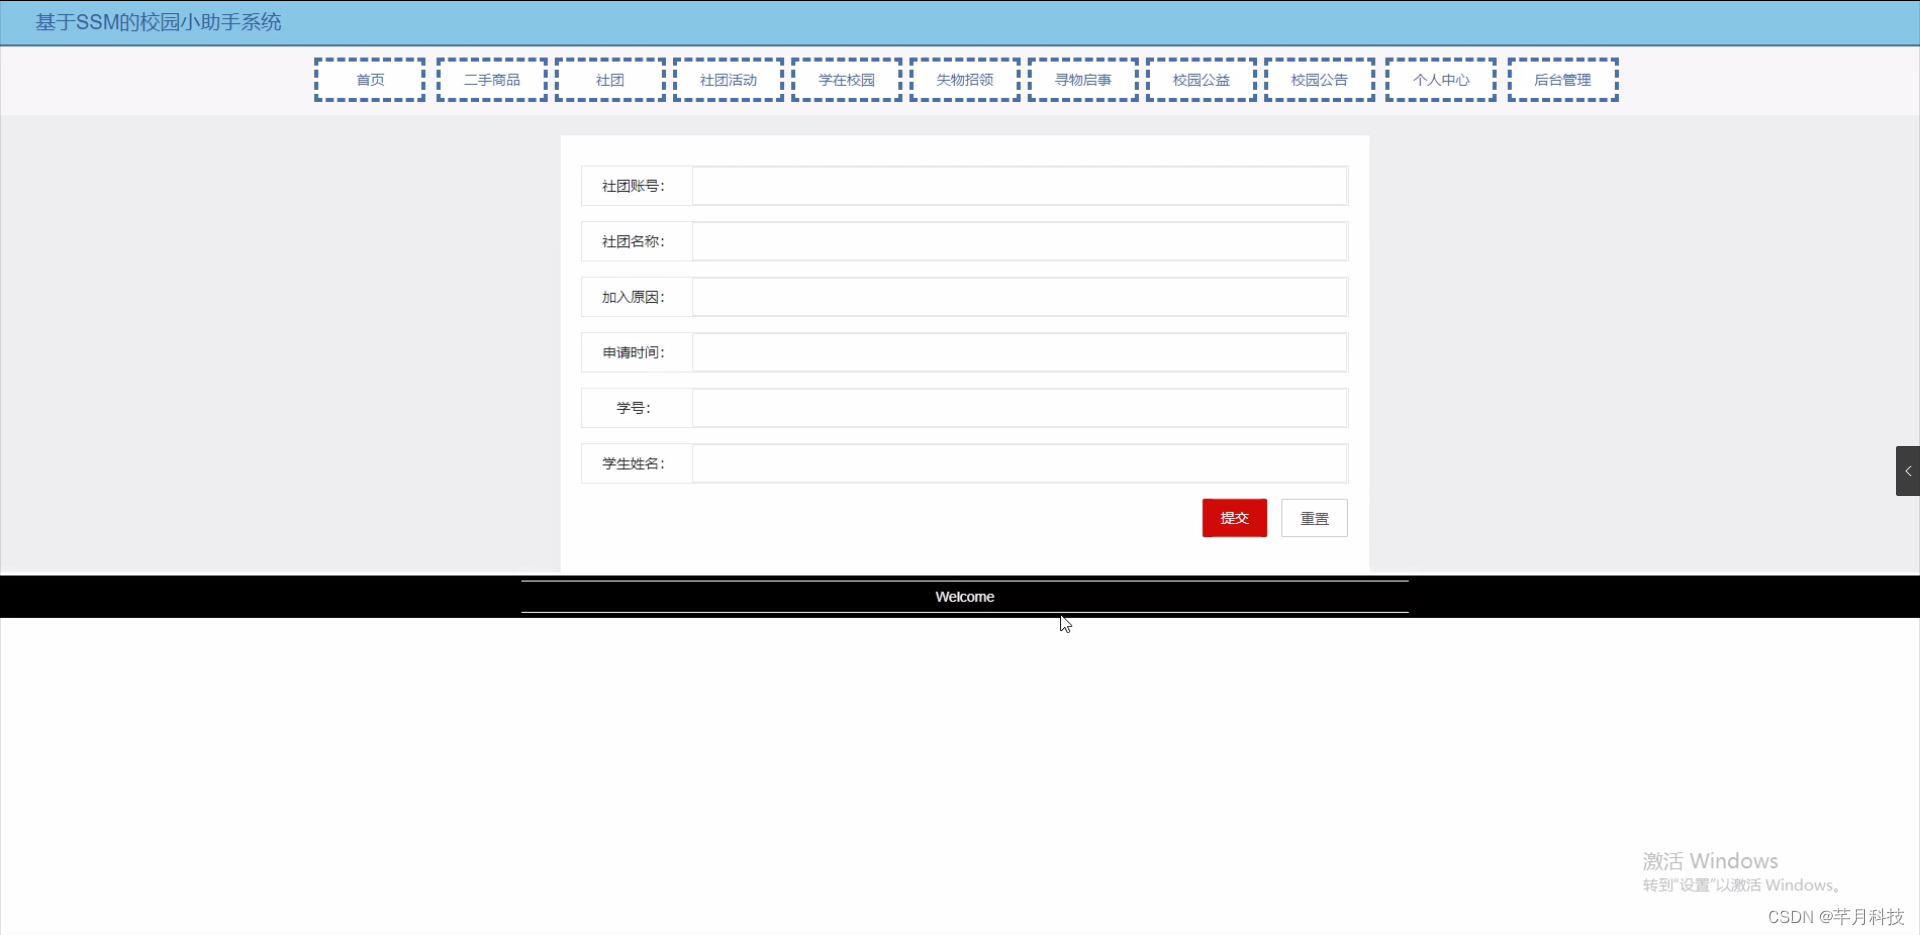Open the 失物招领 page

(963, 79)
